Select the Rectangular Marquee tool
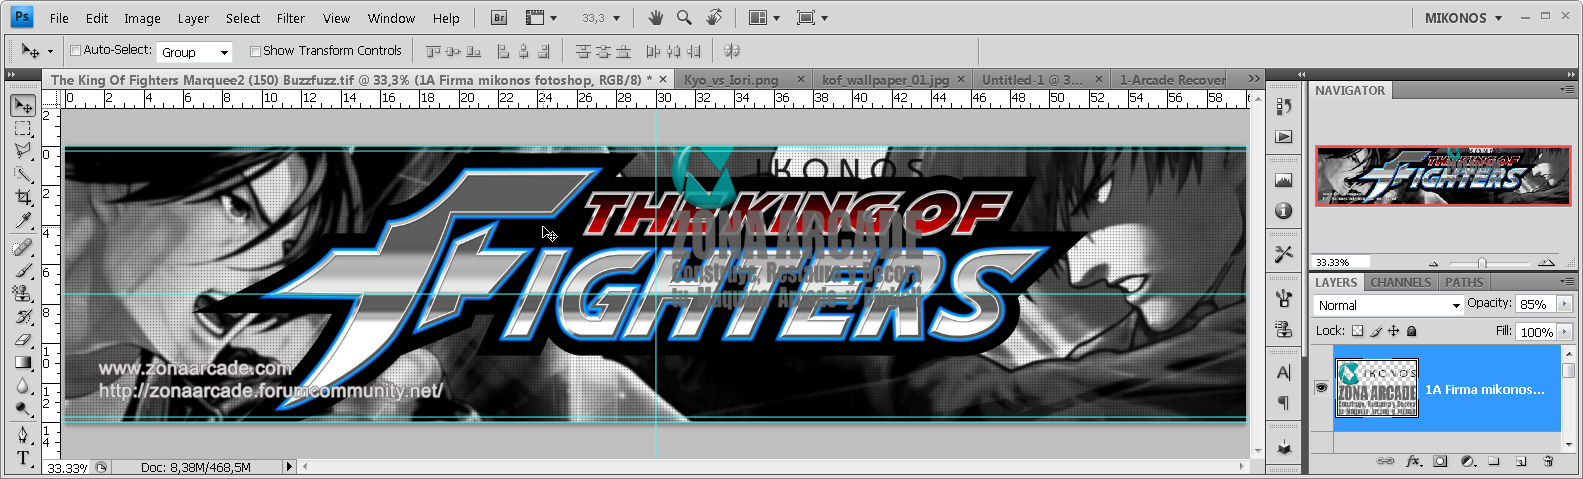Image resolution: width=1583 pixels, height=479 pixels. (23, 129)
